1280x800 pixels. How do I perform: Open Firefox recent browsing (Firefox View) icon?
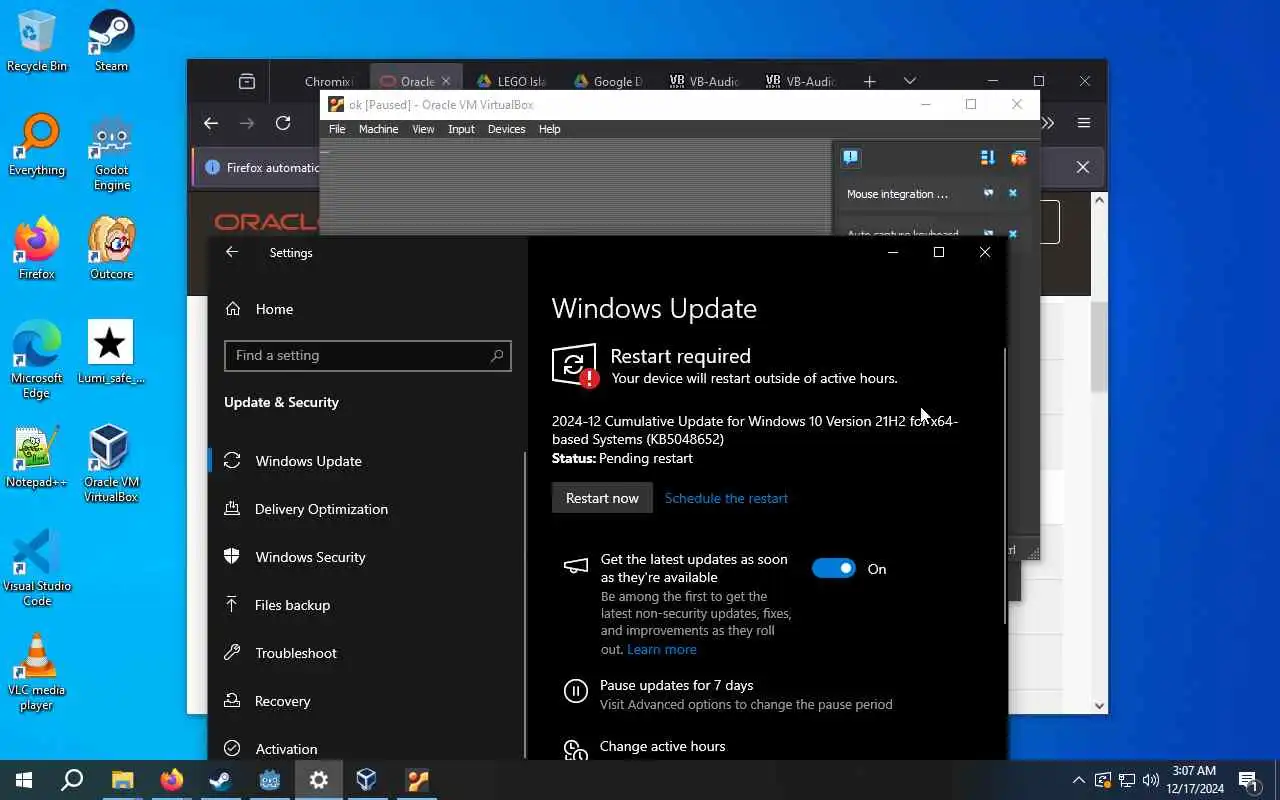247,82
